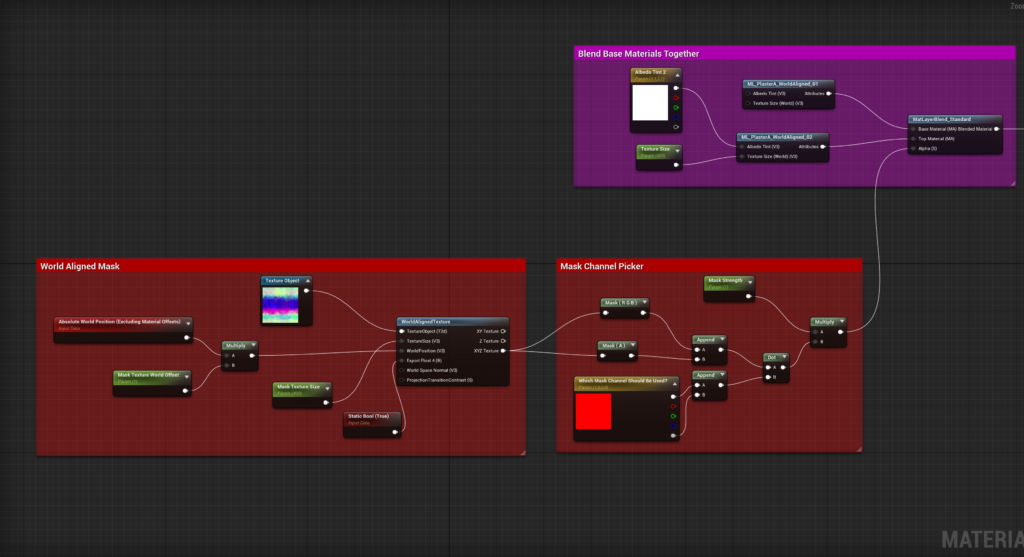Click the red channel pin on Albedo Tint 2
This screenshot has width=1024, height=557.
tap(676, 97)
